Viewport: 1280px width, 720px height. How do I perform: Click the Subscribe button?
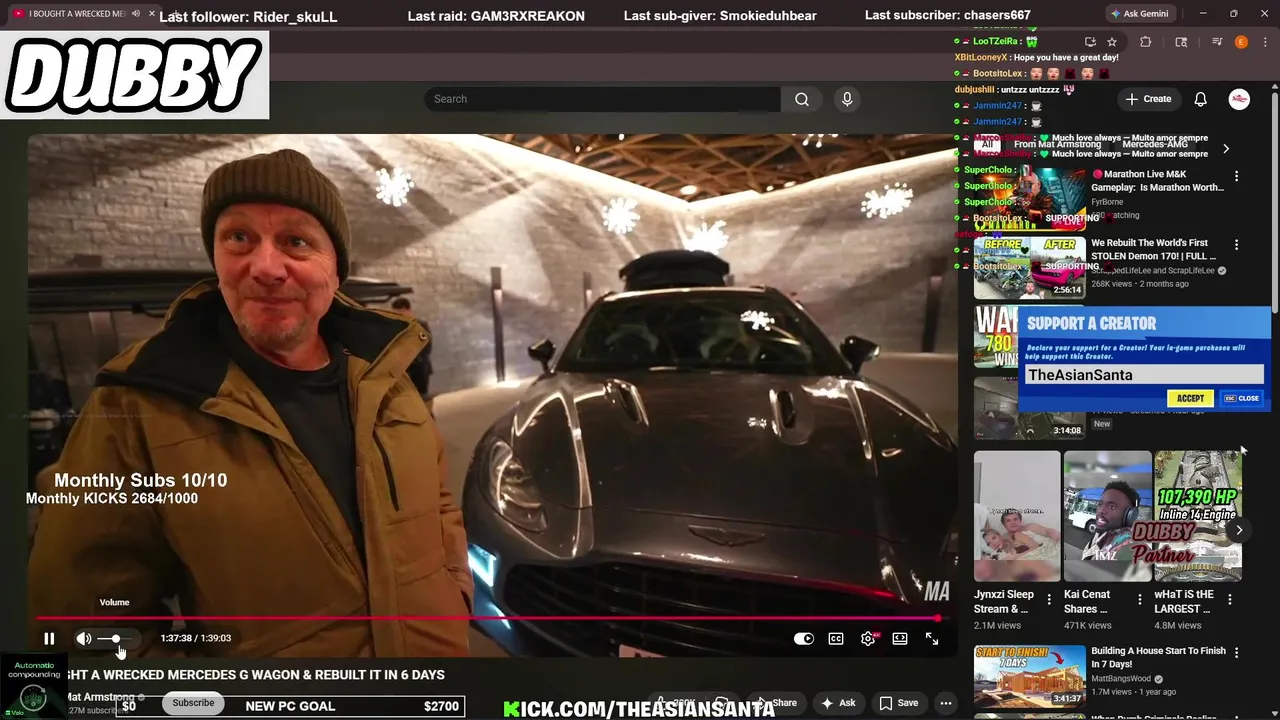point(193,703)
